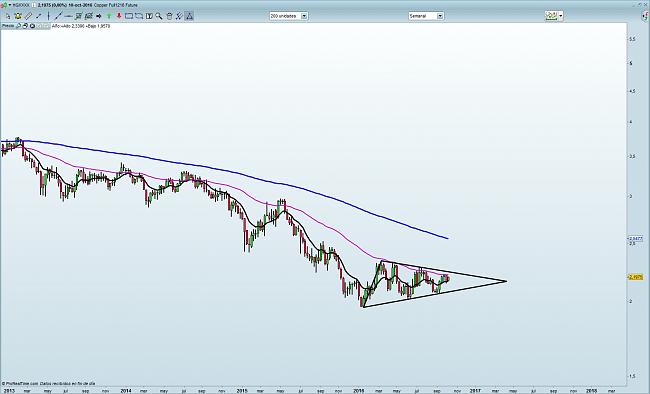This screenshot has height=394, width=650.
Task: Select the horizontal line drawing tool
Action: tap(68, 16)
